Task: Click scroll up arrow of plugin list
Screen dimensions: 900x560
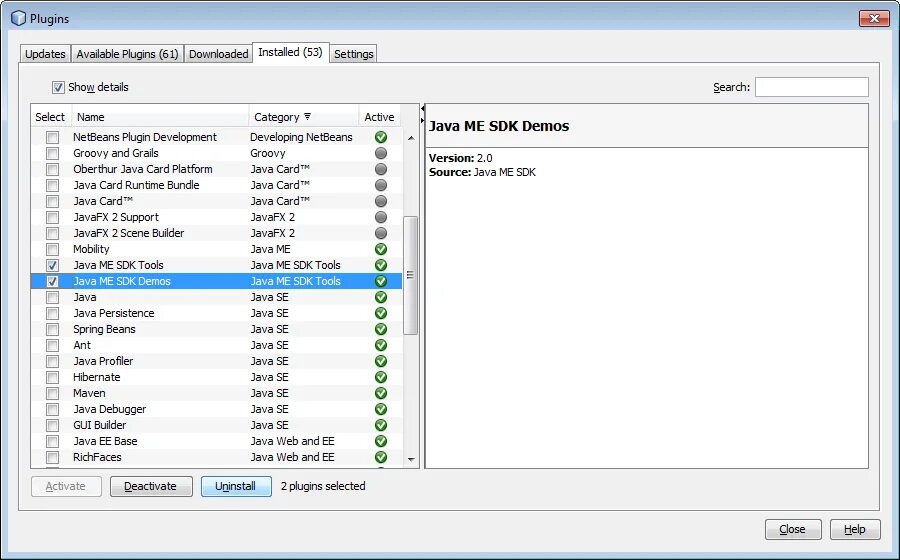Action: pos(411,138)
